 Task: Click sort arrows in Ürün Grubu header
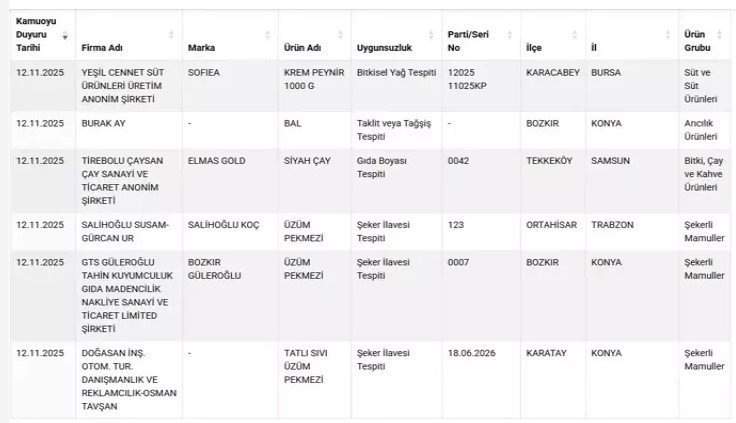click(x=727, y=35)
